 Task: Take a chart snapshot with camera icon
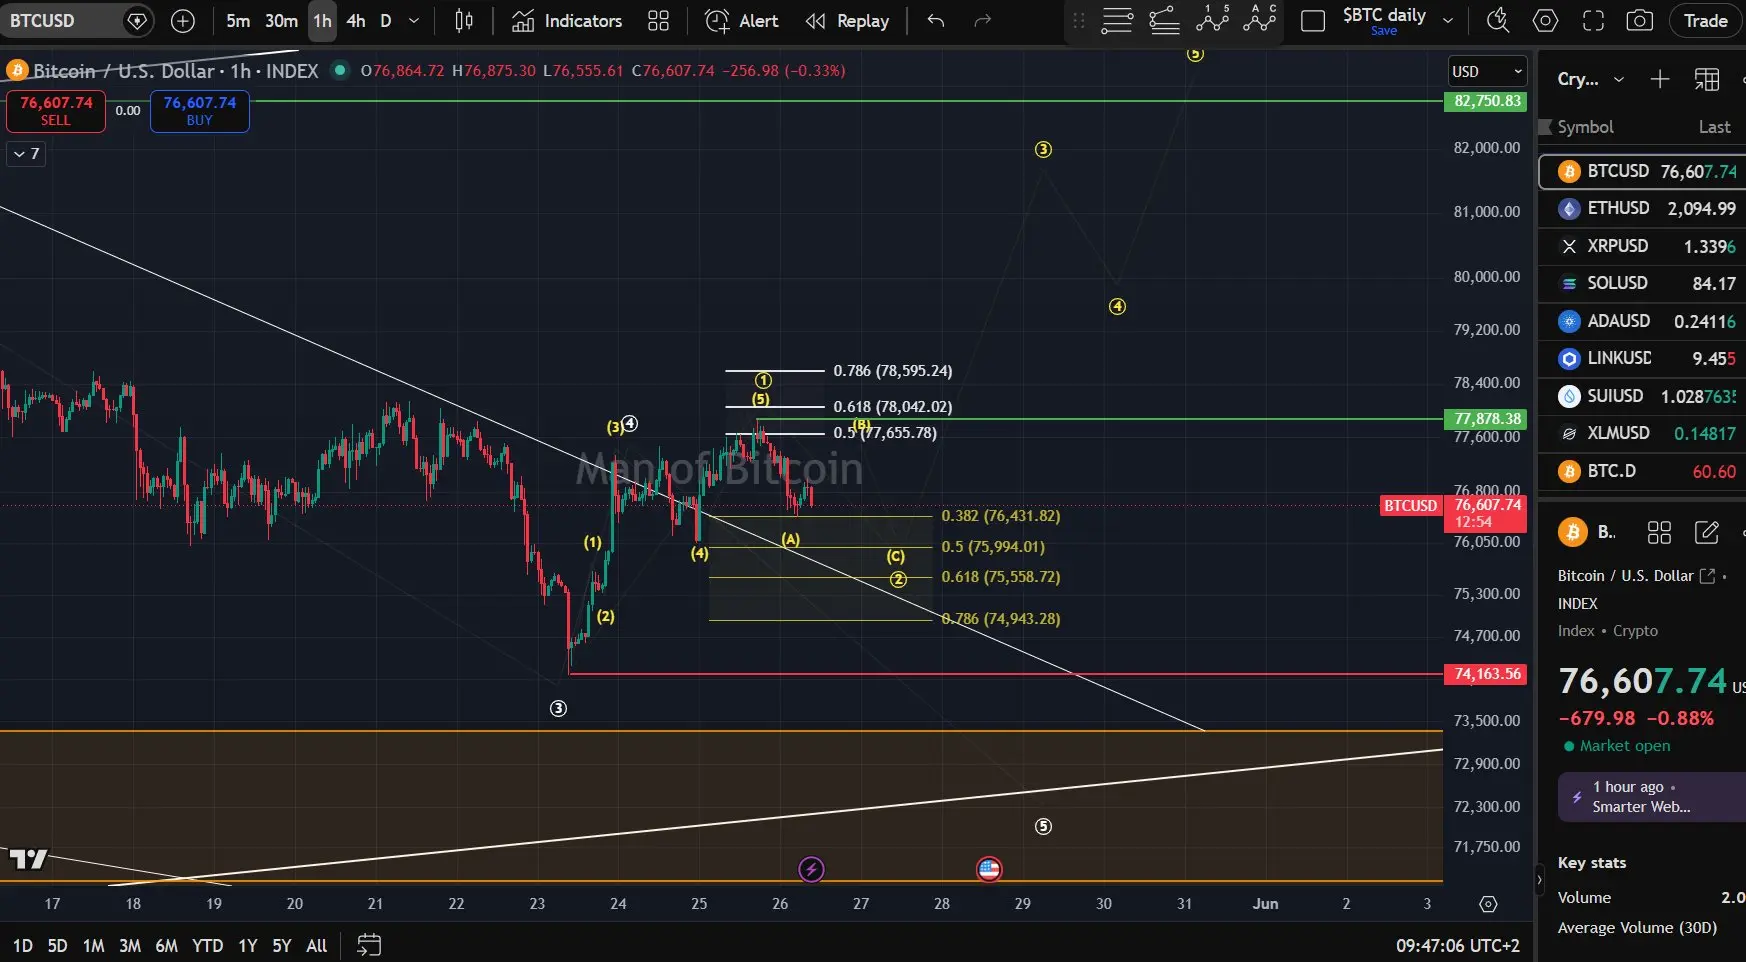(1640, 21)
